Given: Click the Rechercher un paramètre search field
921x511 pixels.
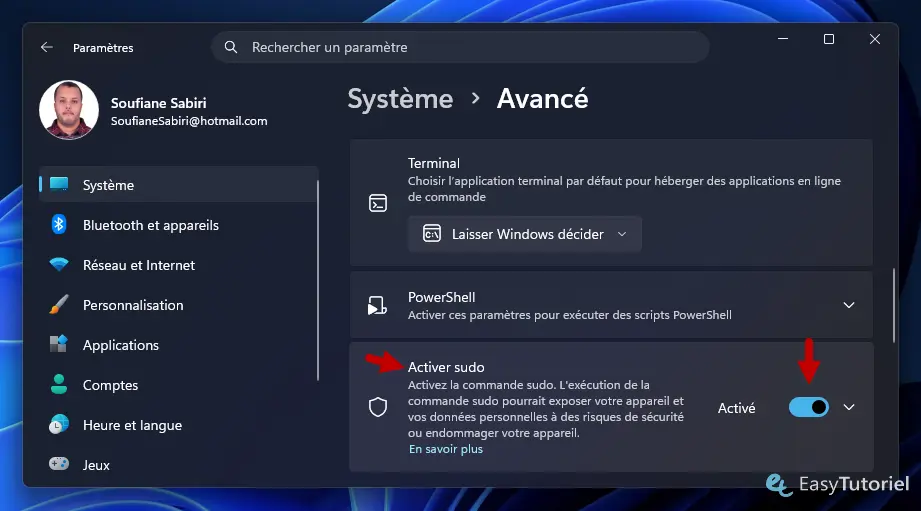Looking at the screenshot, I should tap(460, 48).
